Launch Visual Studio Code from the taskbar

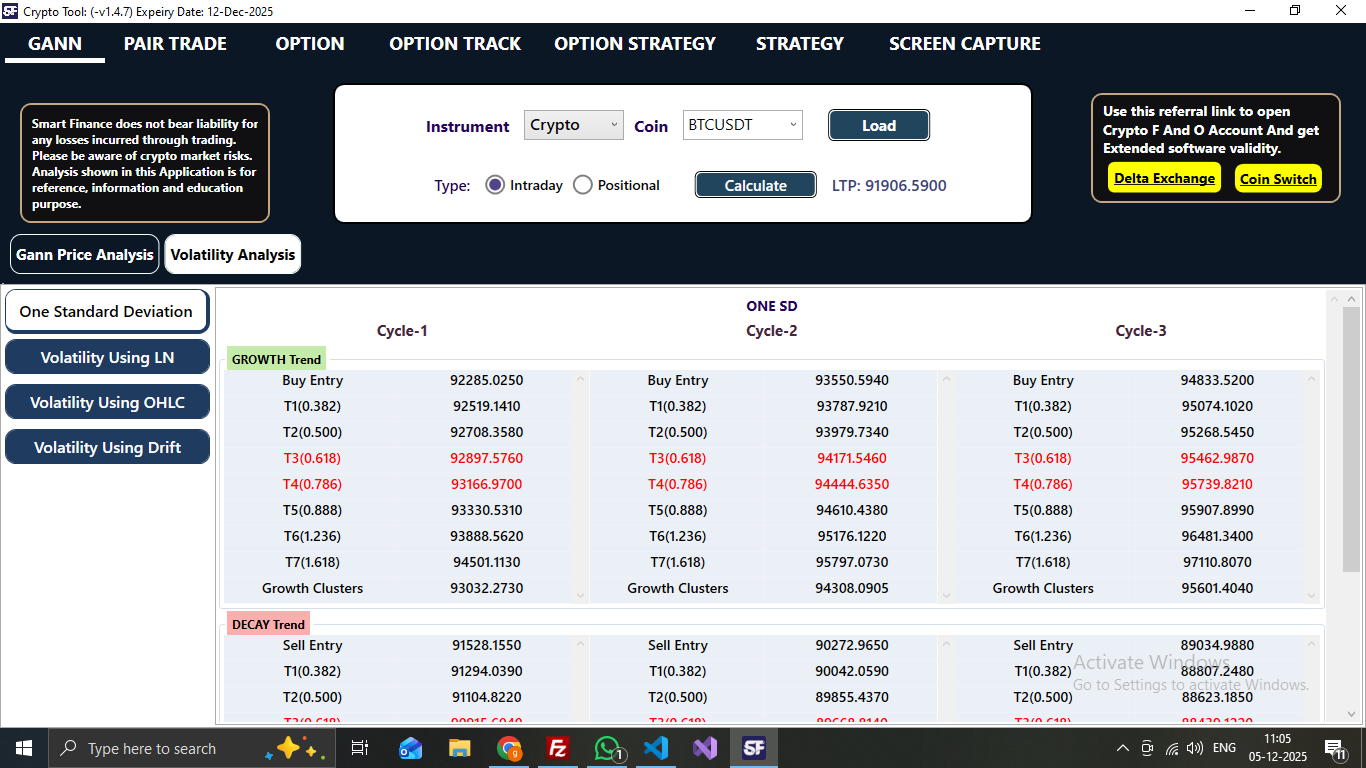tap(656, 747)
